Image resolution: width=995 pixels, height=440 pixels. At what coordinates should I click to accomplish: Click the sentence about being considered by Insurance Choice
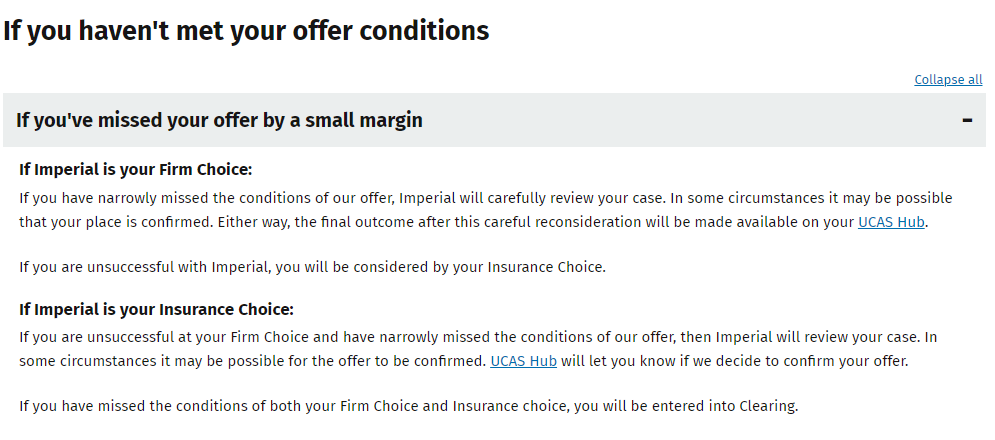312,267
